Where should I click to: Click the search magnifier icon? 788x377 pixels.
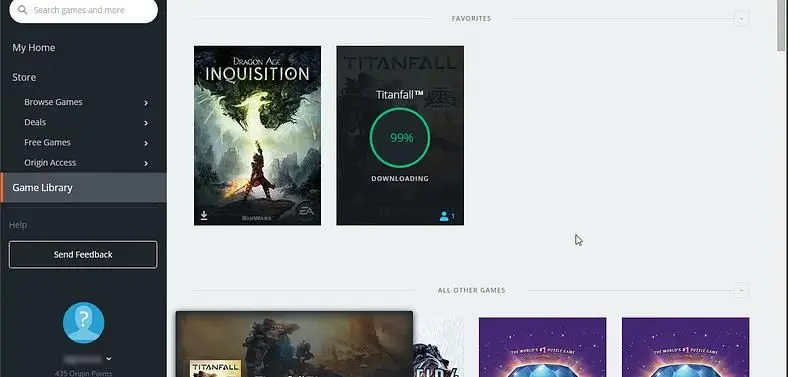pos(22,10)
